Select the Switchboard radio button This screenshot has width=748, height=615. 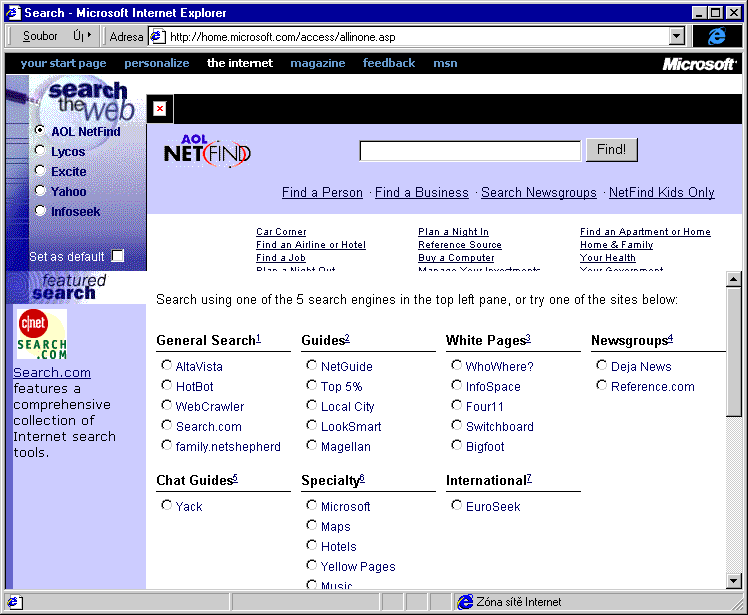[457, 425]
